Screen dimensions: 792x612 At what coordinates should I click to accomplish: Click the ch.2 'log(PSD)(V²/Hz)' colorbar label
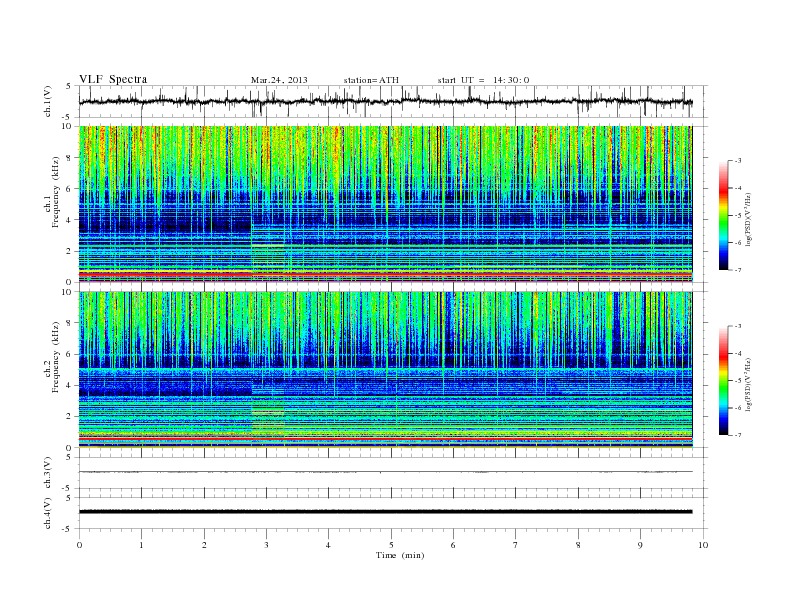(x=748, y=384)
